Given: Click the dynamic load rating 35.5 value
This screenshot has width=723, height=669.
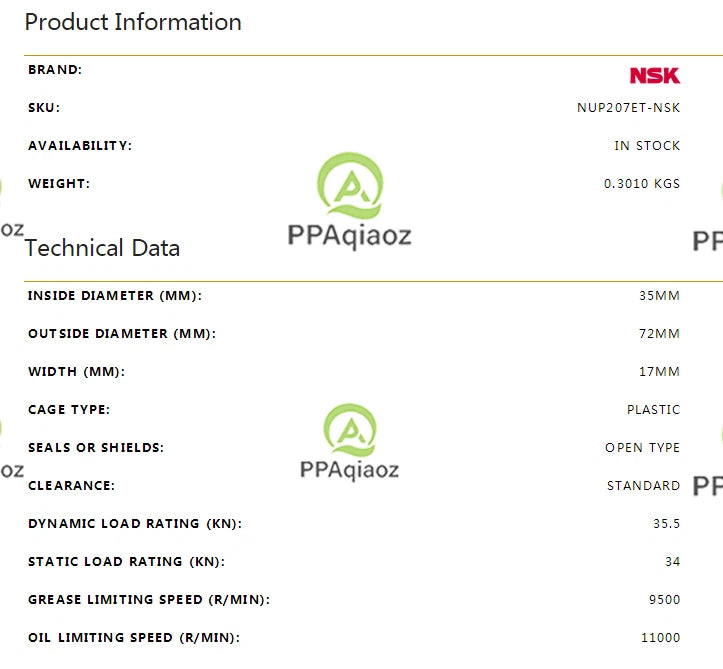Looking at the screenshot, I should click(x=667, y=523).
